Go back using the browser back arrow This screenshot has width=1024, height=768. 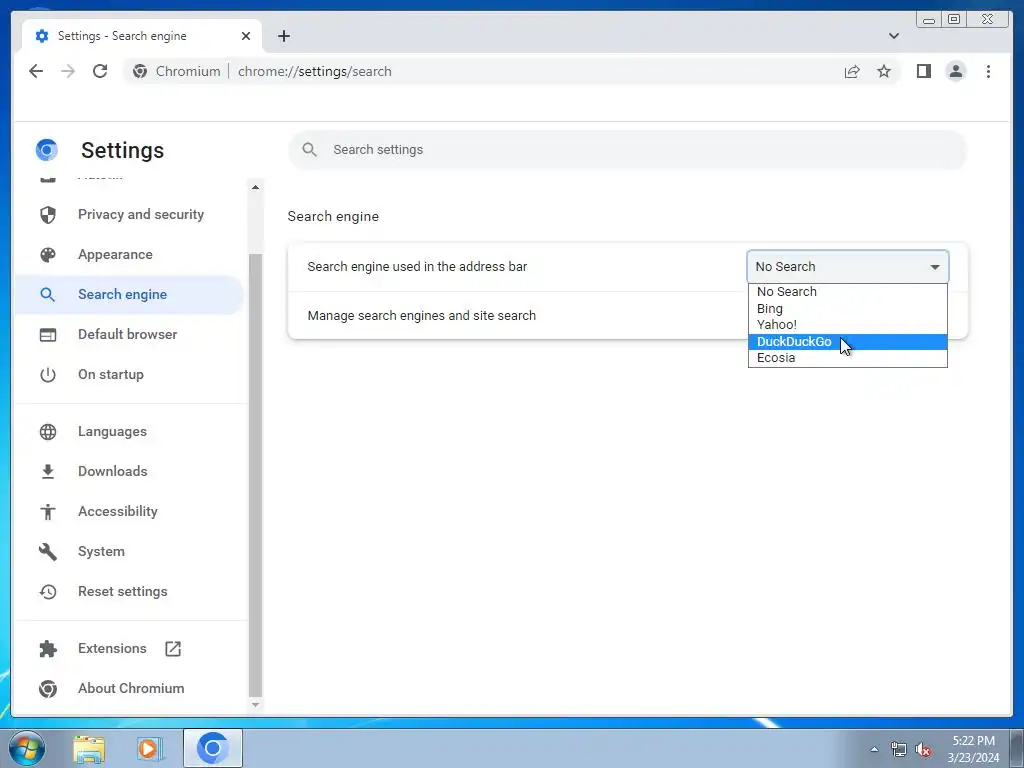(36, 71)
